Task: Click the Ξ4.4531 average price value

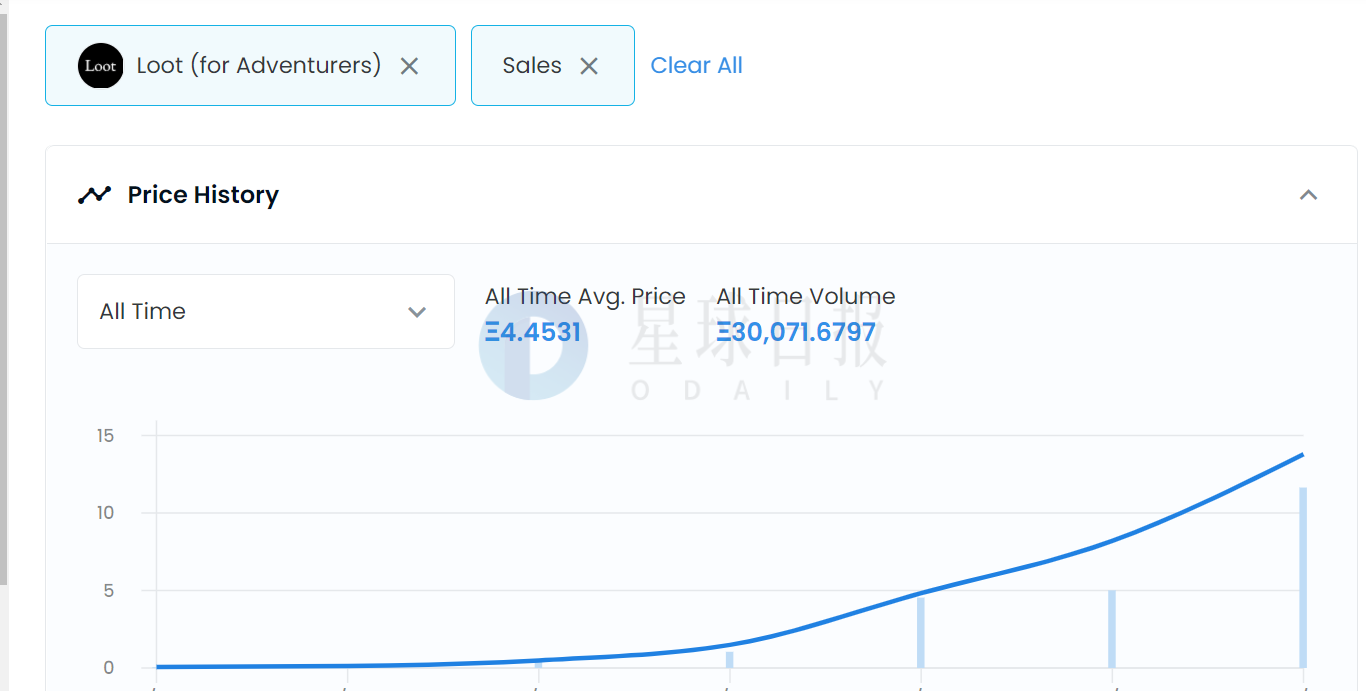Action: (533, 332)
